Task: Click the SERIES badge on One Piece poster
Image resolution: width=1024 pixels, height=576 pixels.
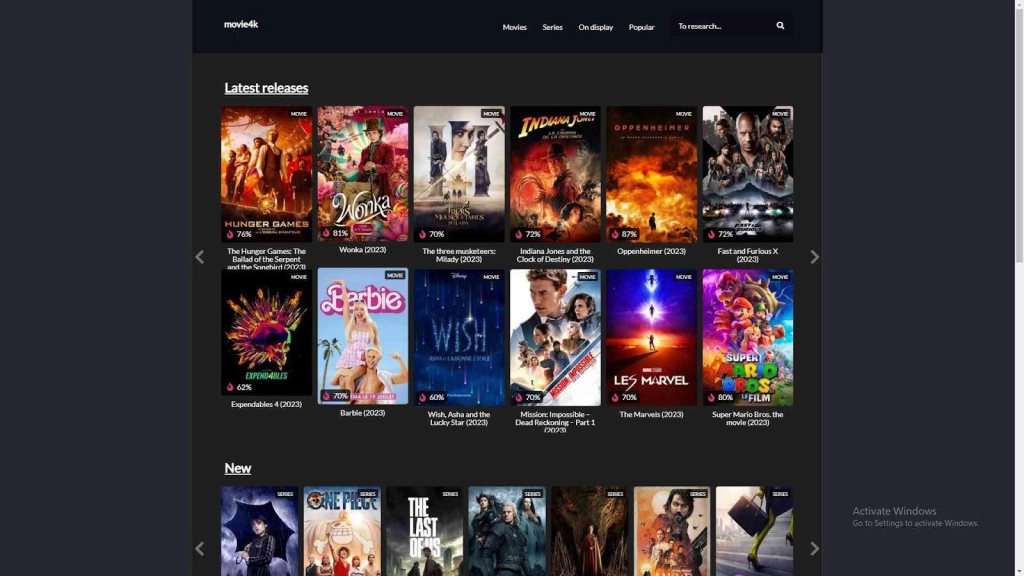Action: tap(367, 494)
